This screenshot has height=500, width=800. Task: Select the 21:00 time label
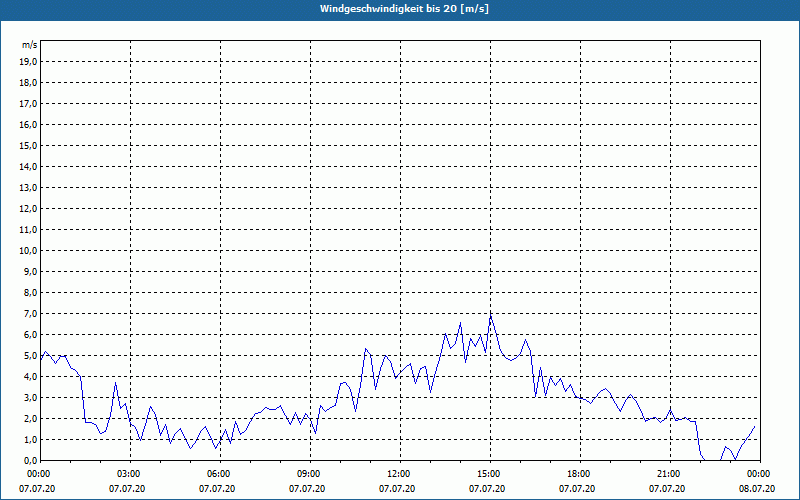[x=670, y=474]
